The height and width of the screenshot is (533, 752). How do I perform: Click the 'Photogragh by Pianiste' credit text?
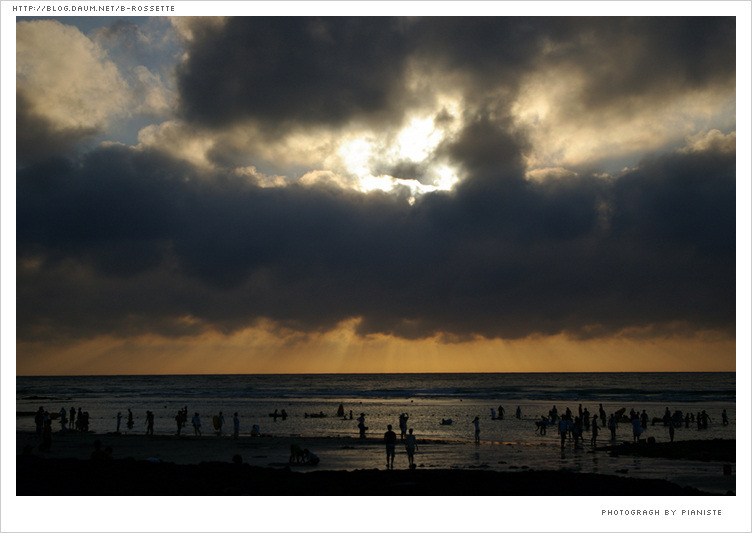click(x=661, y=512)
